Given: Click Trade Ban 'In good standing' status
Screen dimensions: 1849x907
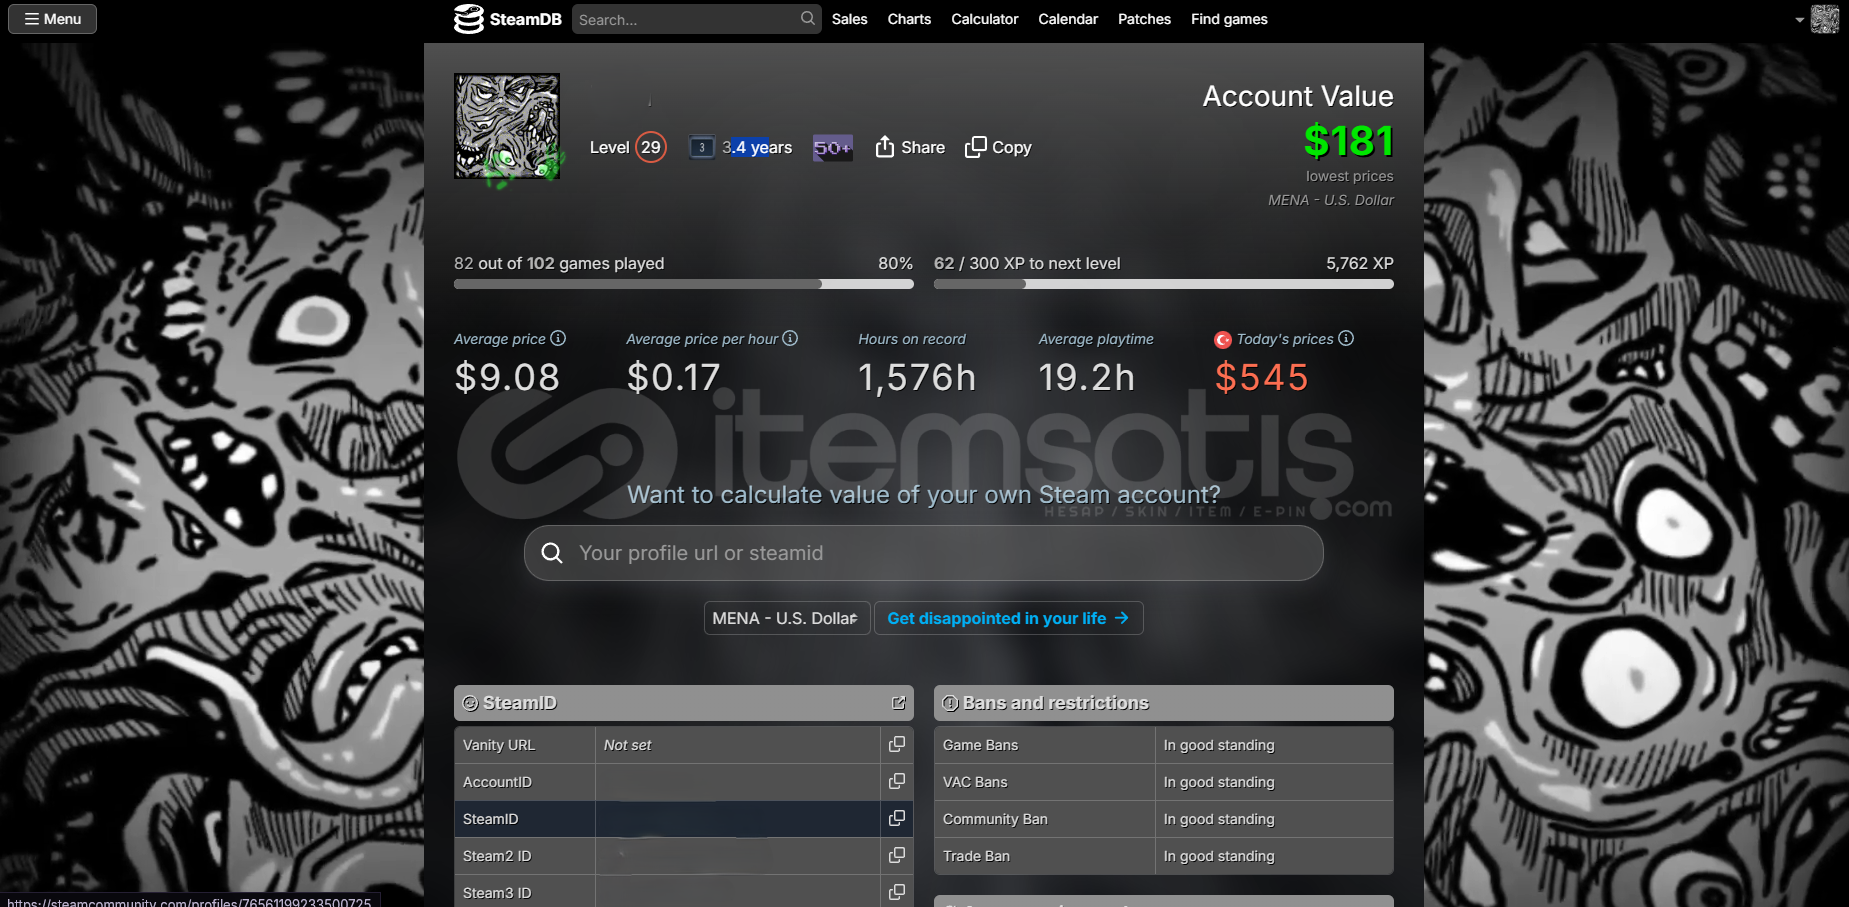Looking at the screenshot, I should point(1218,856).
